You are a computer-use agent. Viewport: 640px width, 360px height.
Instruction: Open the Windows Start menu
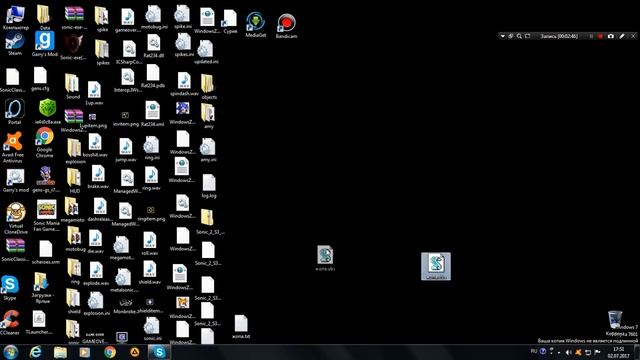(11, 352)
